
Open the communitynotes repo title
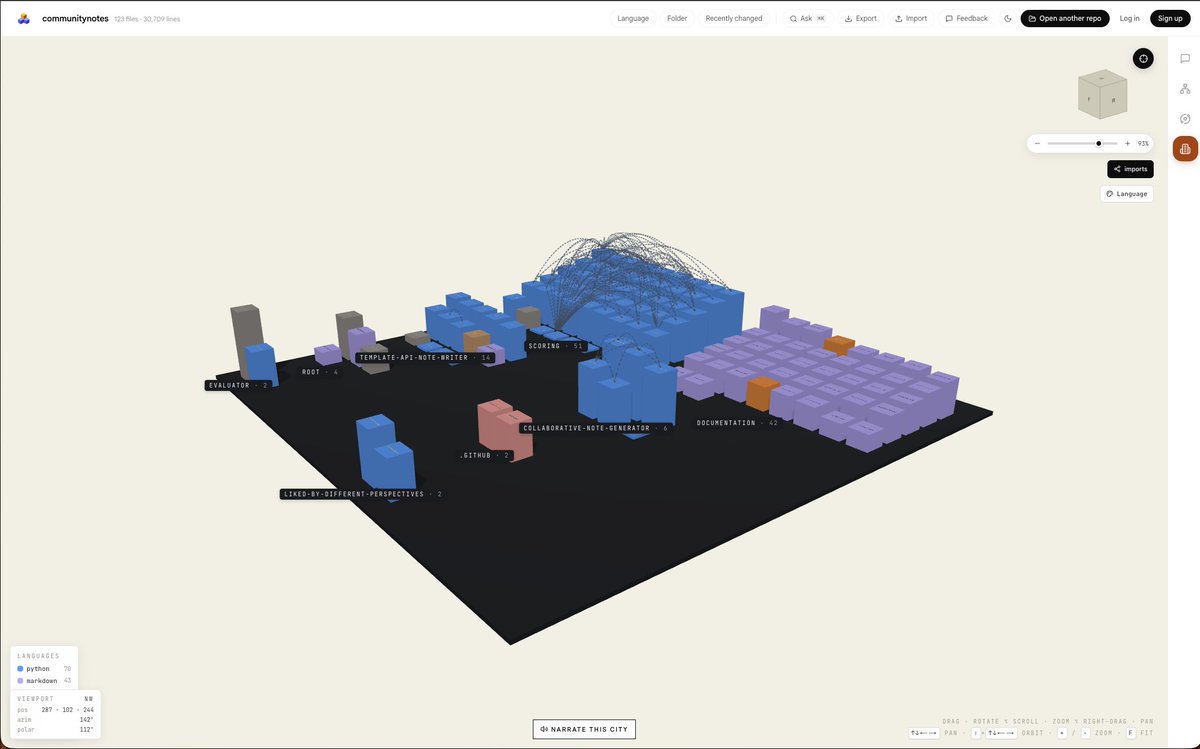76,18
